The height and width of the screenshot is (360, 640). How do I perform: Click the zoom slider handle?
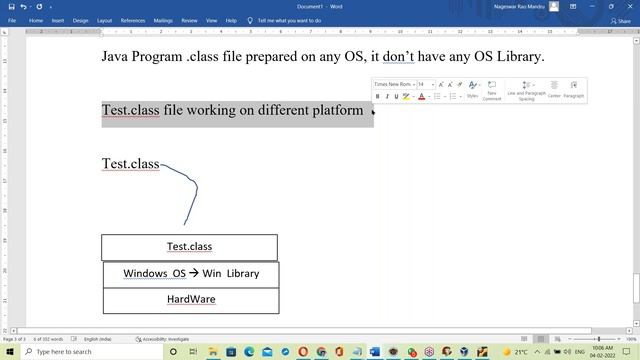(x=599, y=339)
